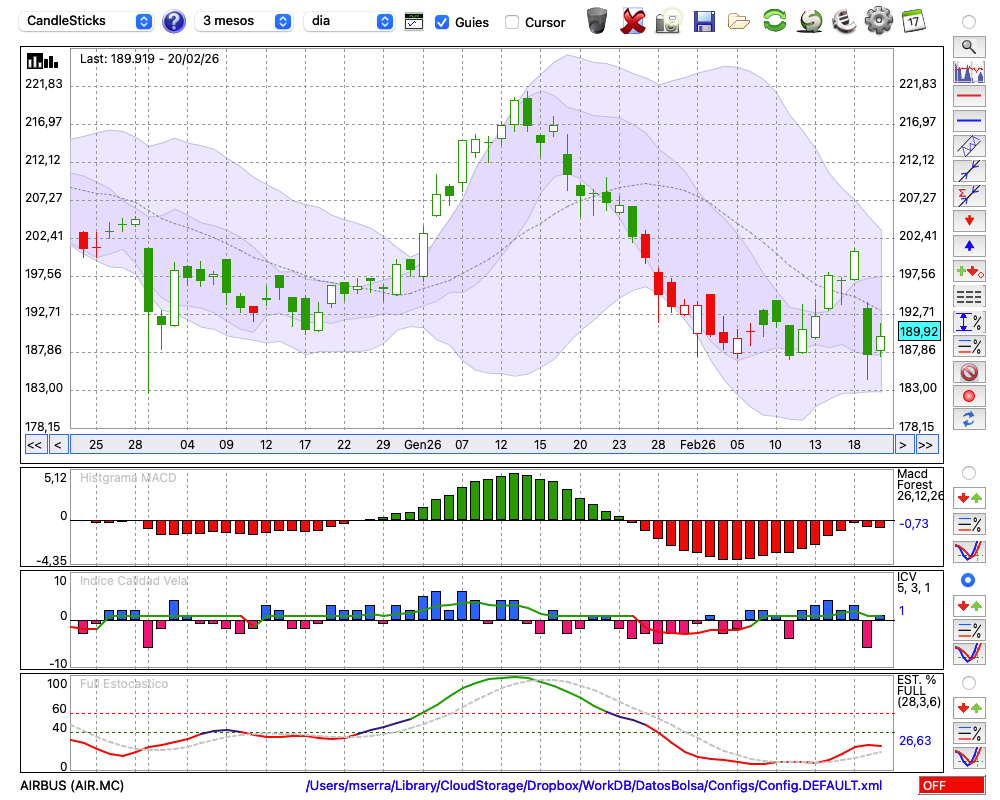Click the >> scroll to end button
This screenshot has width=1000, height=800.
coord(926,445)
